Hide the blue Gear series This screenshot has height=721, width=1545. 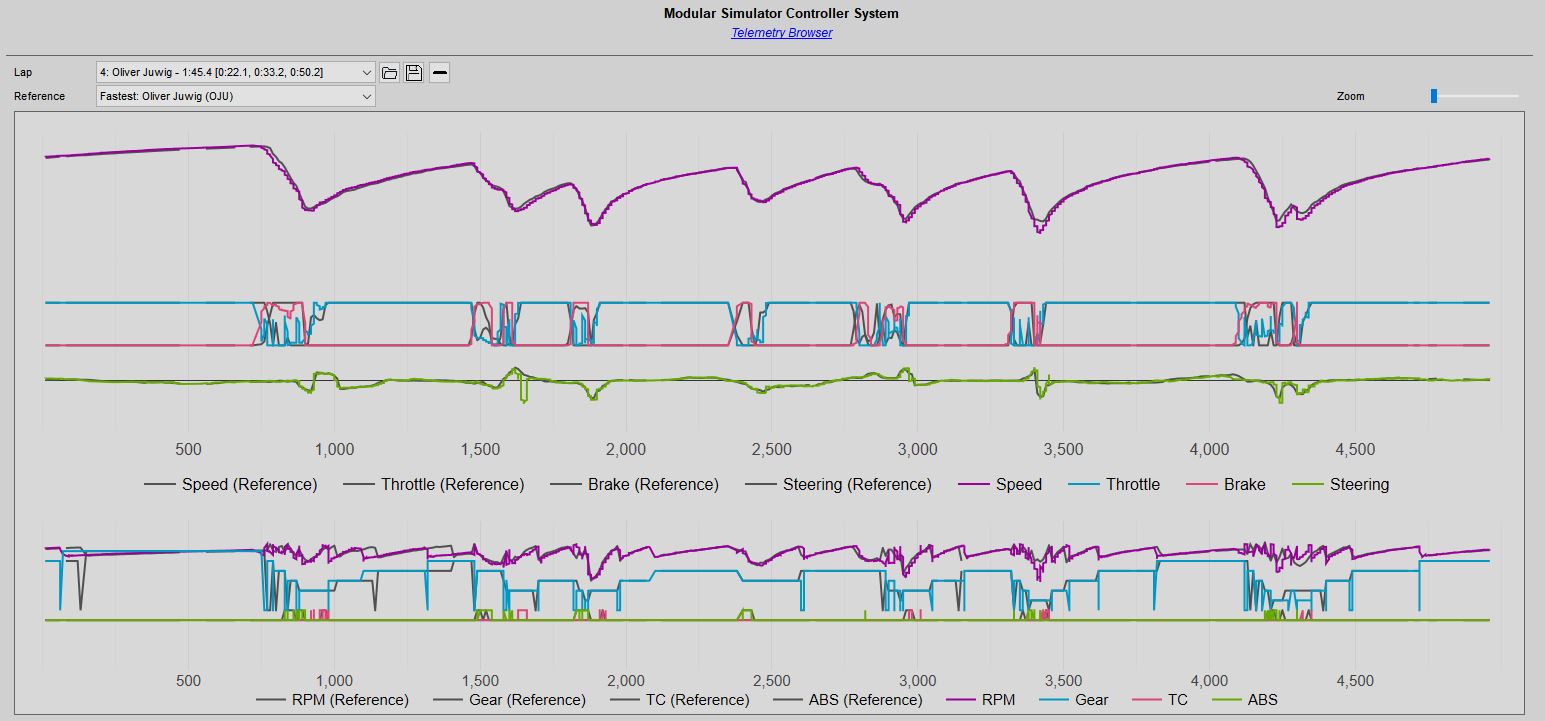coord(1073,700)
